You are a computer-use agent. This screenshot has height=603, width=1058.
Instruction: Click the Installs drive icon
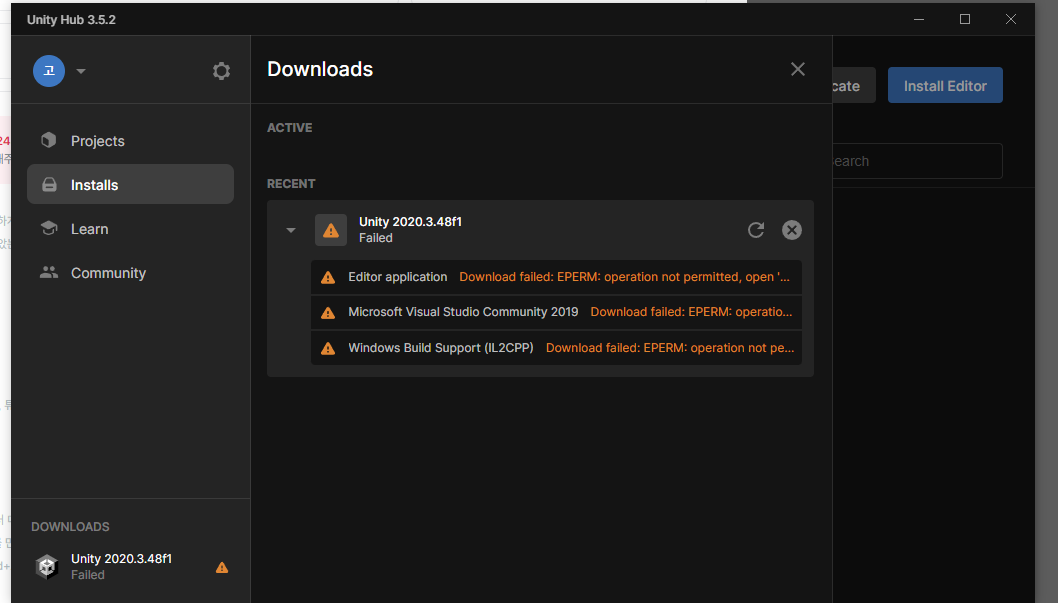click(x=49, y=184)
